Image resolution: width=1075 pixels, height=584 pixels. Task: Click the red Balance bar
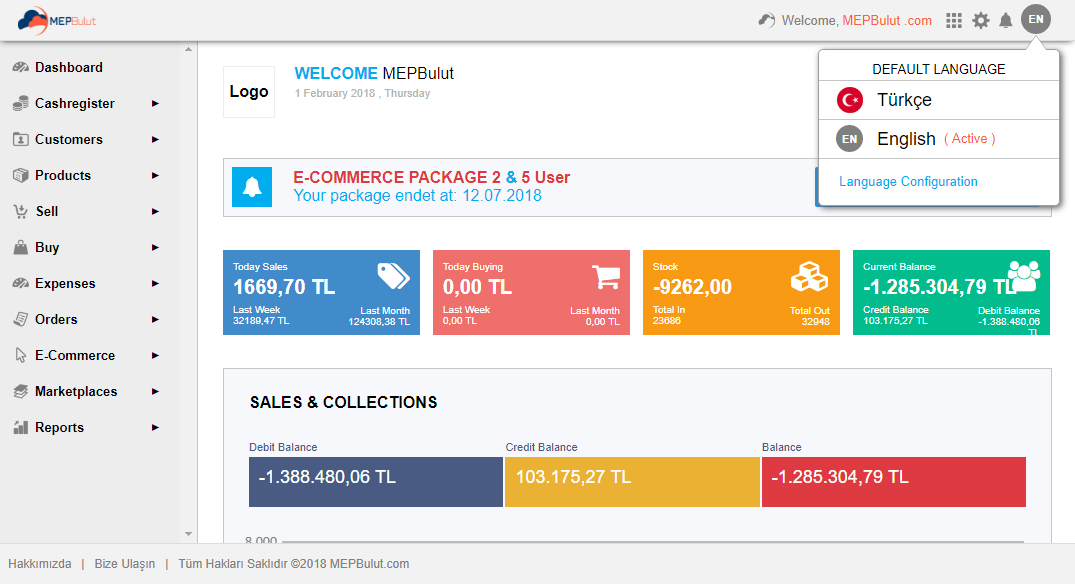[x=893, y=482]
